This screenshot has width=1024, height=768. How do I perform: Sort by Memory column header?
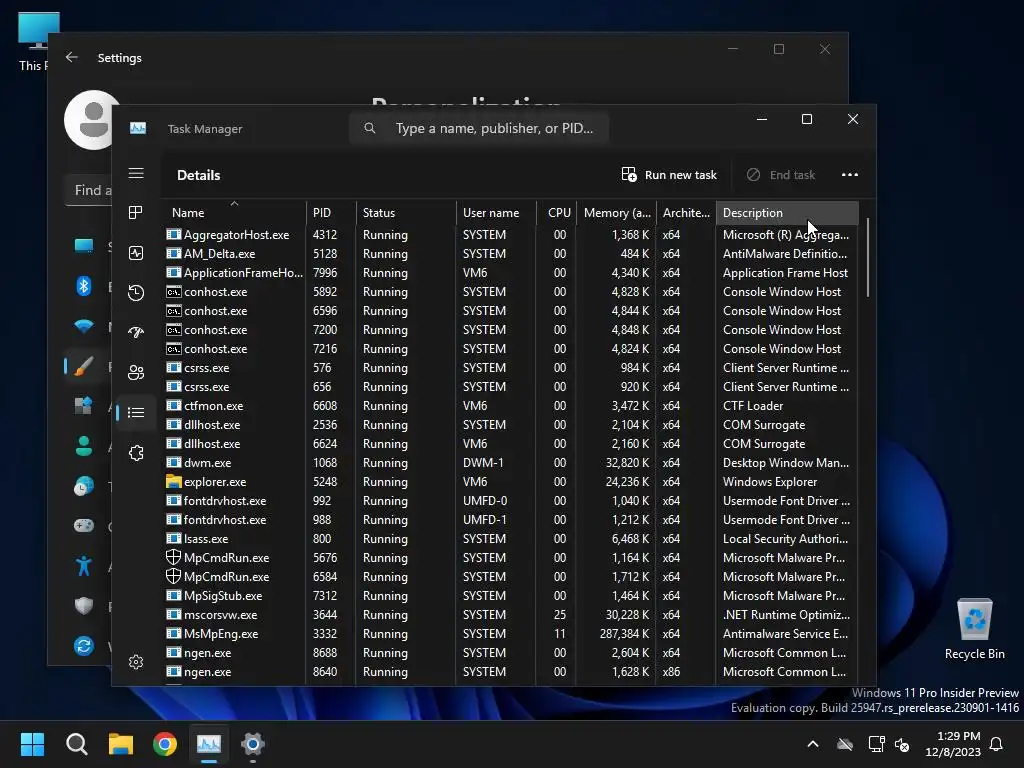616,213
